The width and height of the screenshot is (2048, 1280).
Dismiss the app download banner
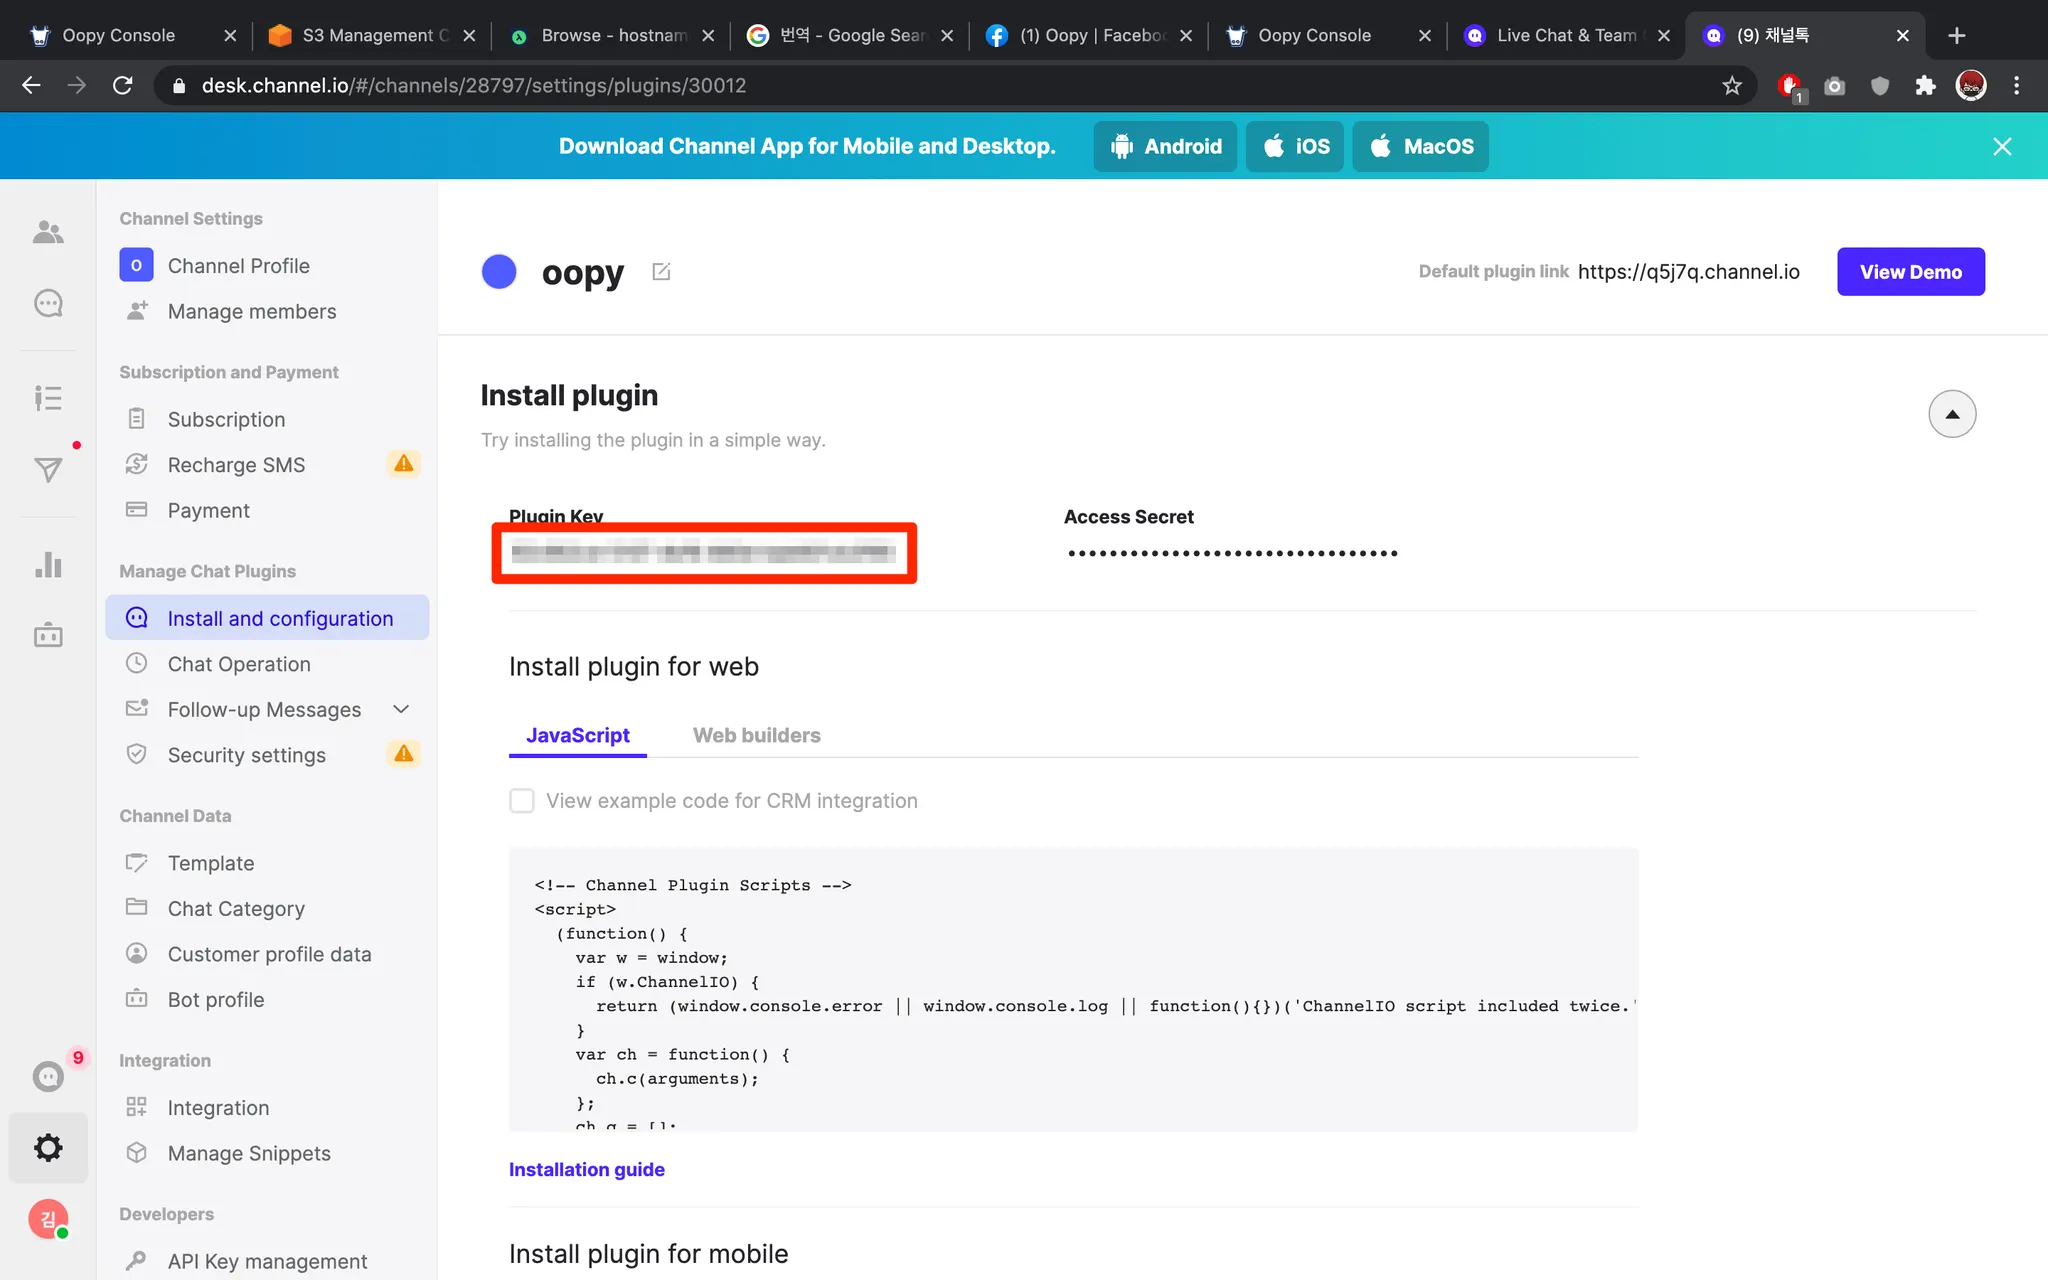tap(2002, 146)
